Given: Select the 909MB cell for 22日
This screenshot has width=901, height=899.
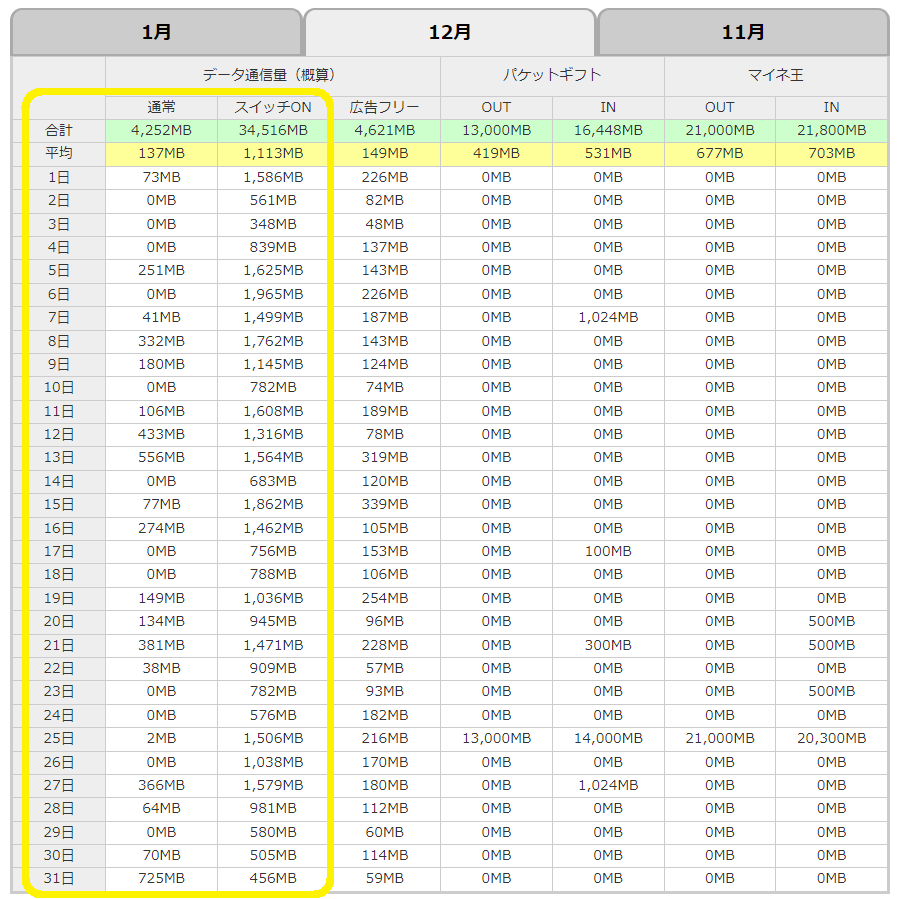Looking at the screenshot, I should point(273,668).
